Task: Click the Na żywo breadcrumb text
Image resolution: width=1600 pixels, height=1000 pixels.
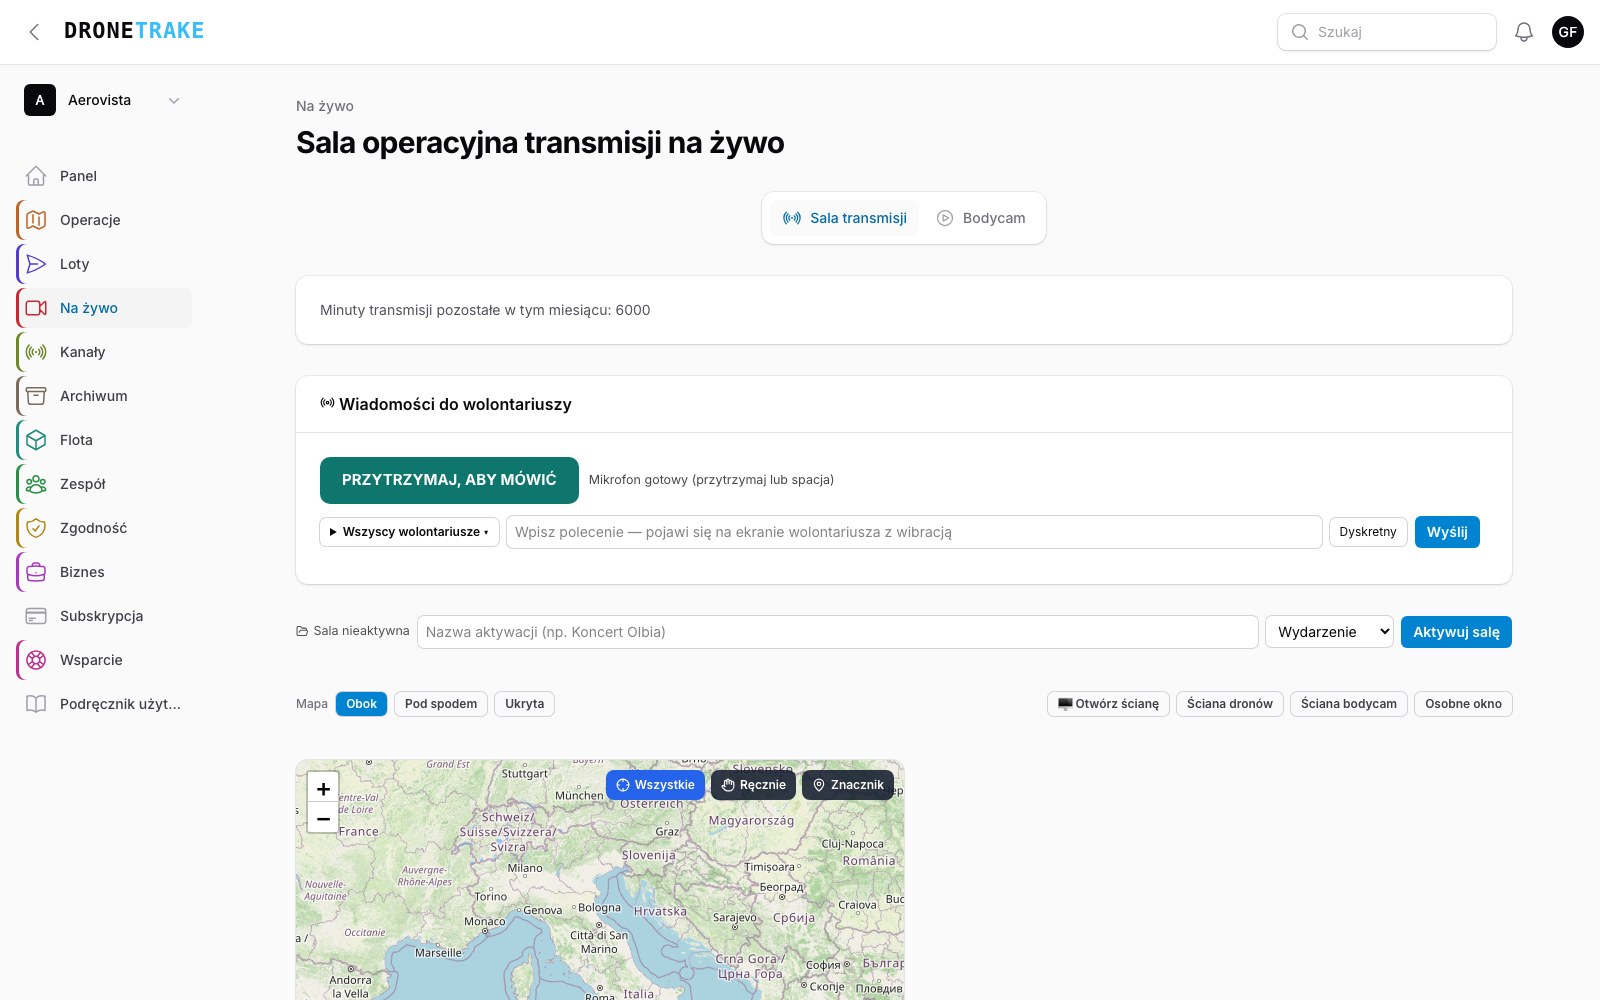Action: [325, 106]
